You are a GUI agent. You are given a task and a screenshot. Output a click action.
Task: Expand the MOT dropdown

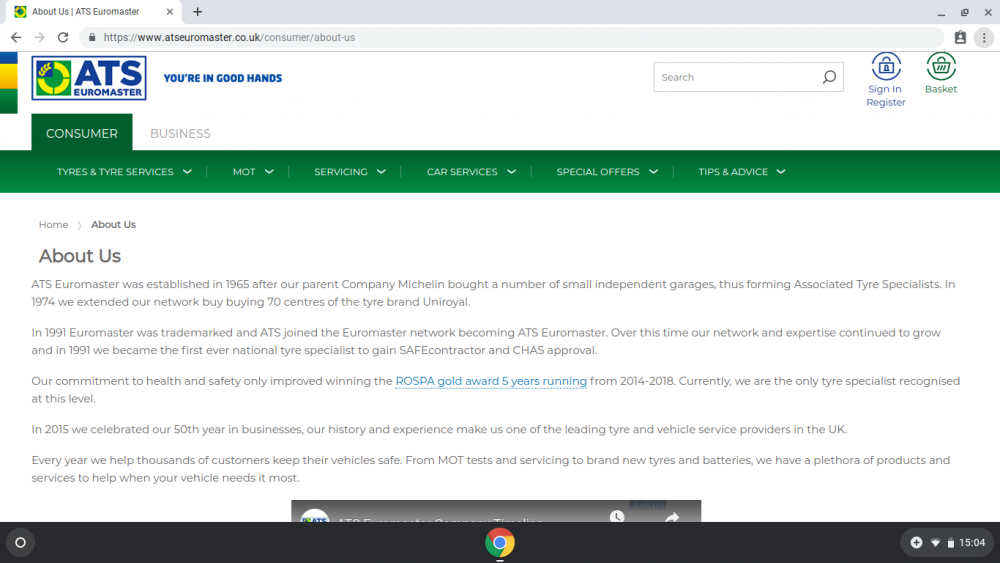[253, 172]
